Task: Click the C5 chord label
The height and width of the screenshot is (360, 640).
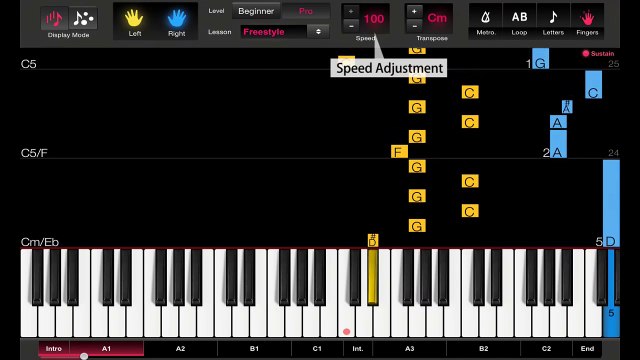Action: coord(29,64)
